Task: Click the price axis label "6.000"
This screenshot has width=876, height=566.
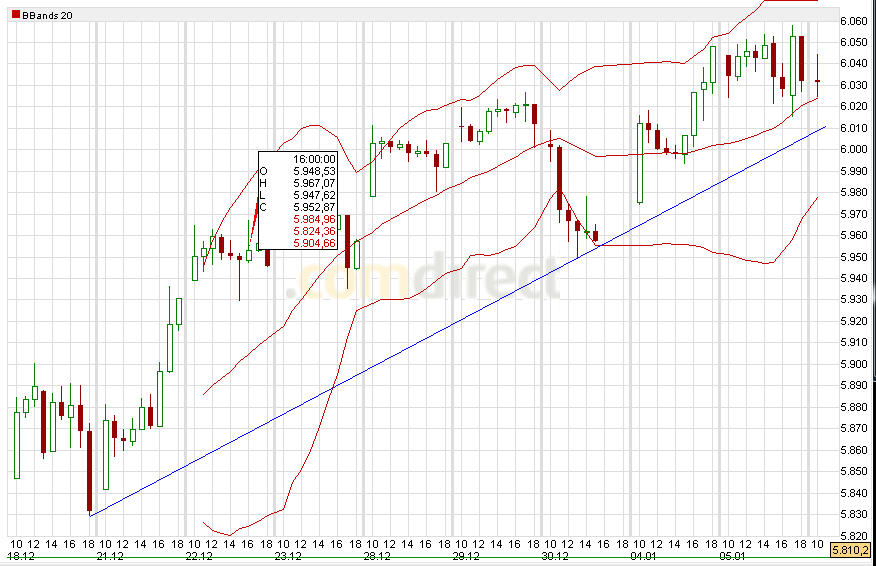Action: (854, 150)
